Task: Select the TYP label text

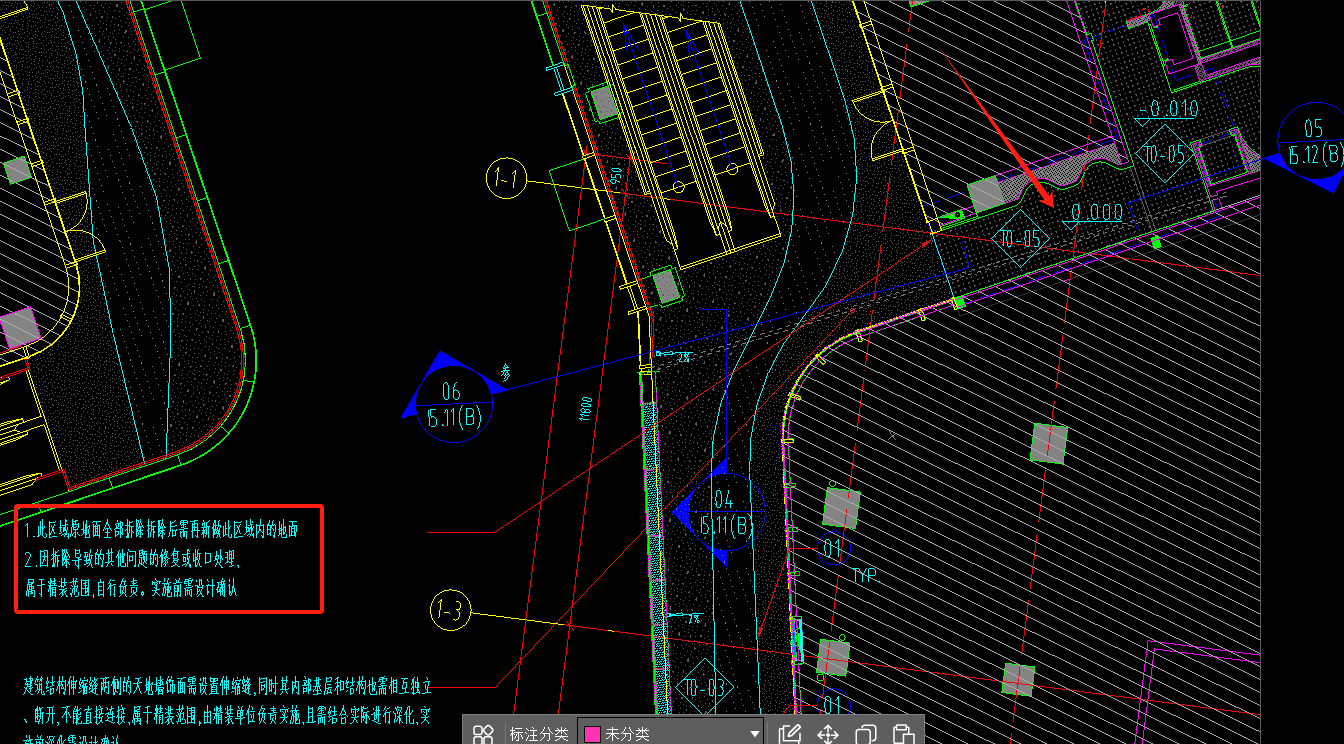Action: [864, 576]
